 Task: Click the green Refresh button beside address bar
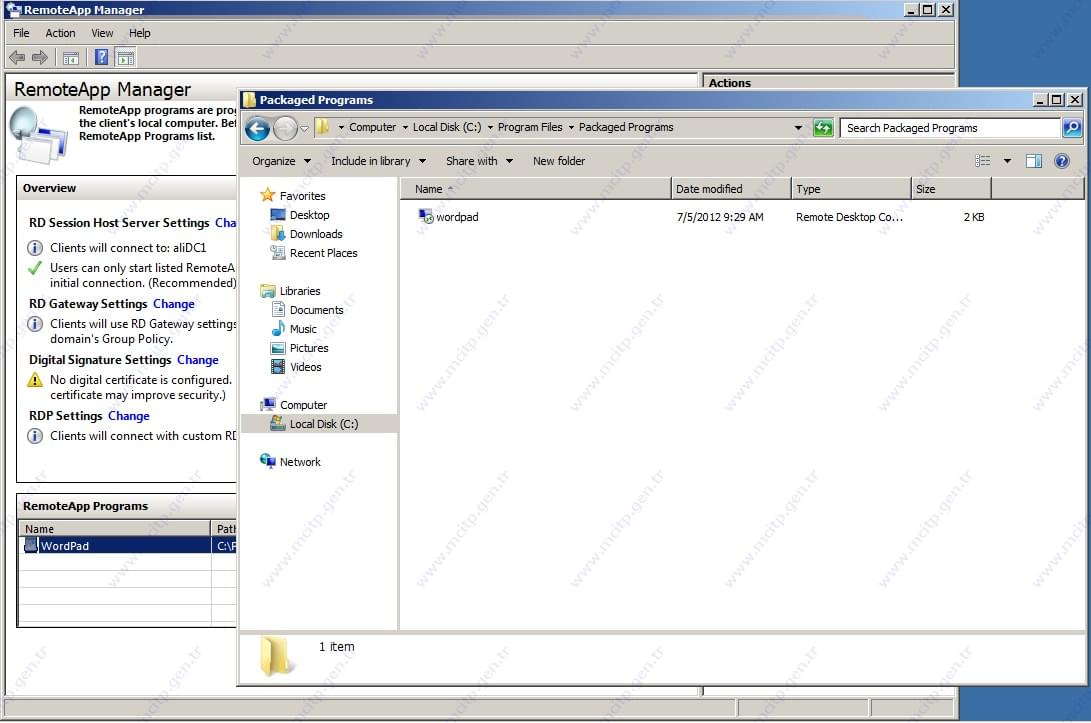pos(823,128)
